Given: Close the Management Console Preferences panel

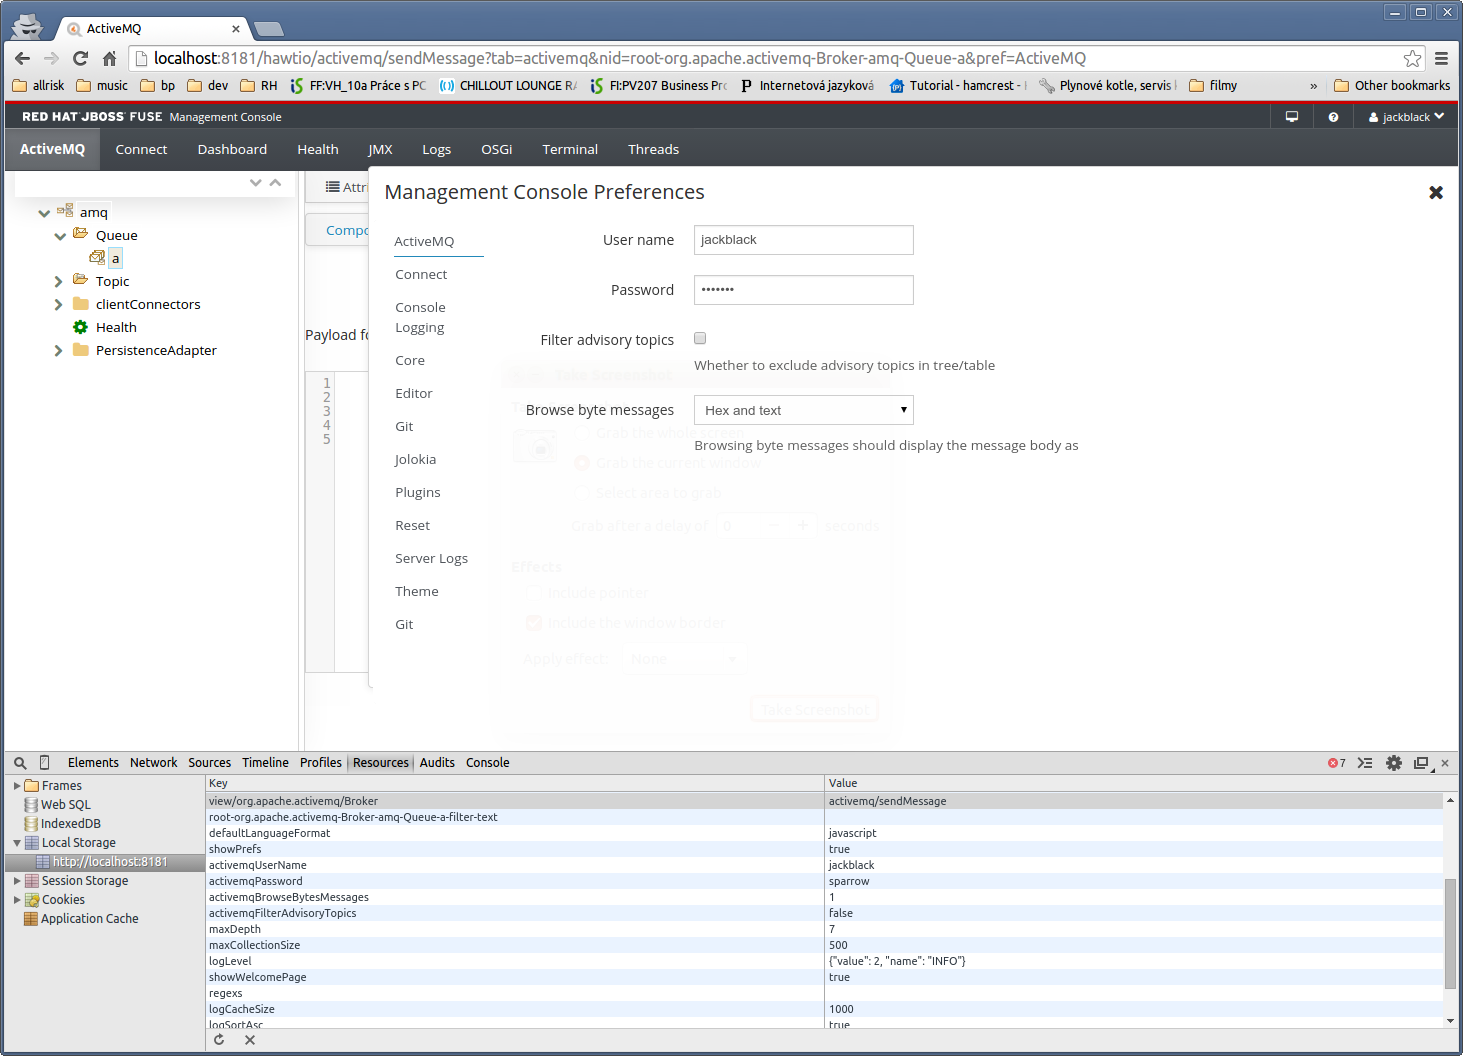Looking at the screenshot, I should coord(1436,192).
